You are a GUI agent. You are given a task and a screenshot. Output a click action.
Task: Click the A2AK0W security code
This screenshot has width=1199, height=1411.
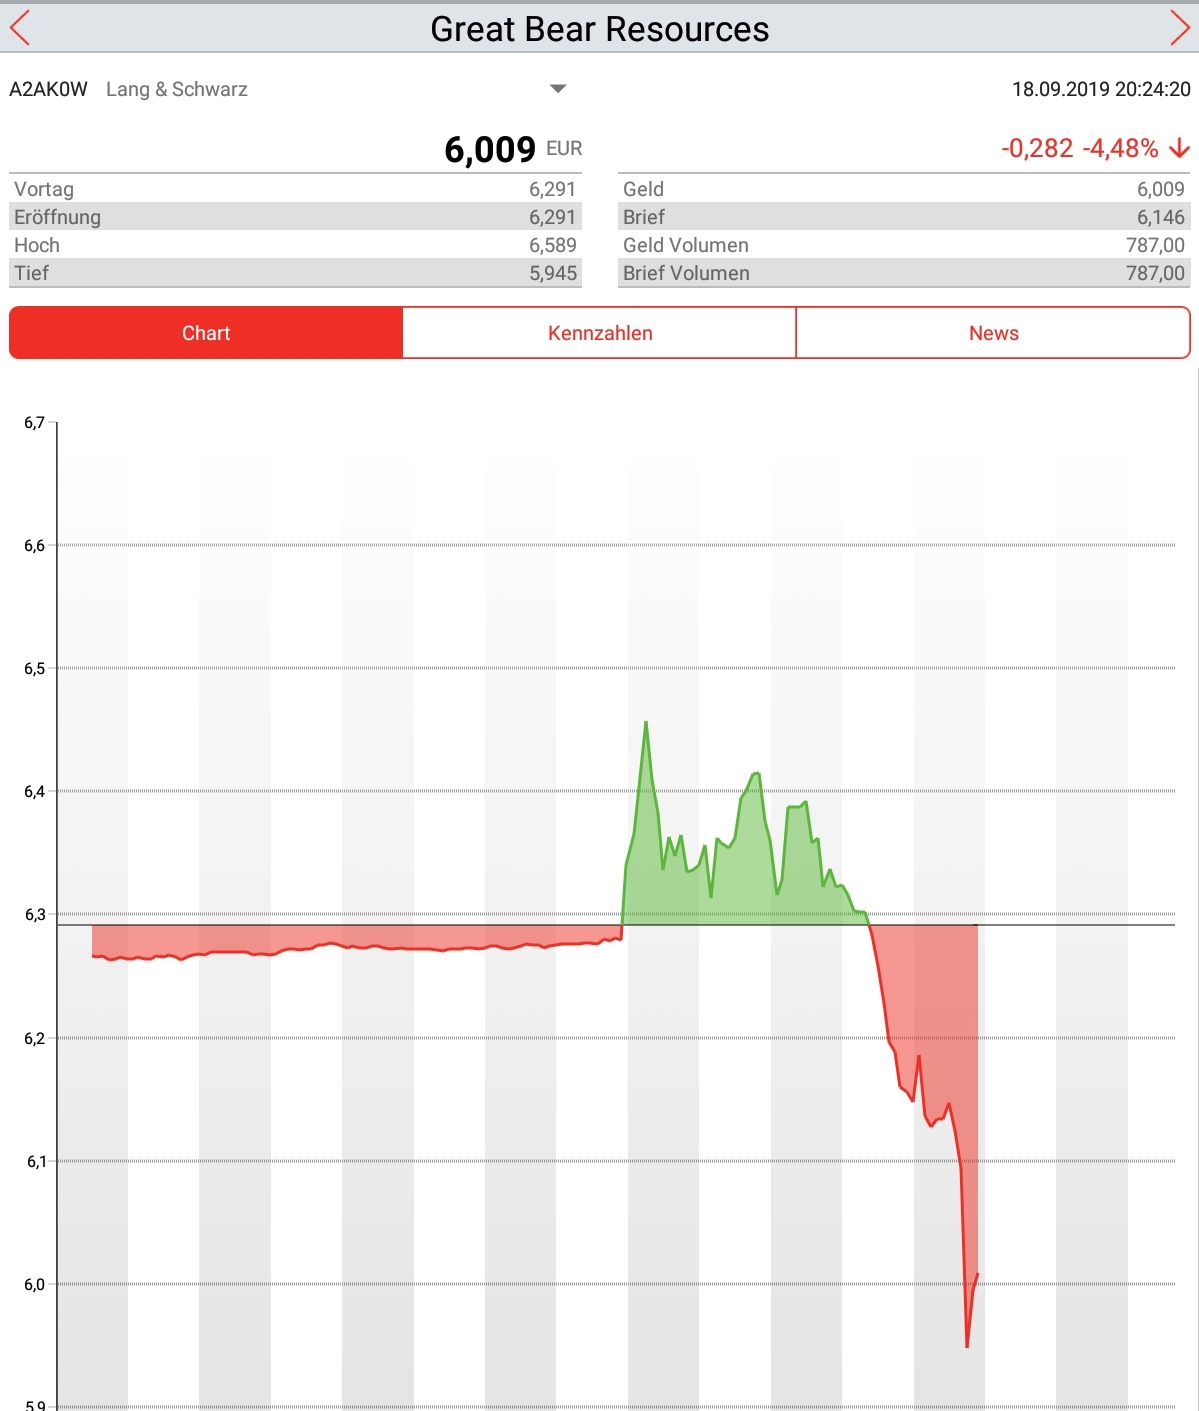(x=48, y=89)
